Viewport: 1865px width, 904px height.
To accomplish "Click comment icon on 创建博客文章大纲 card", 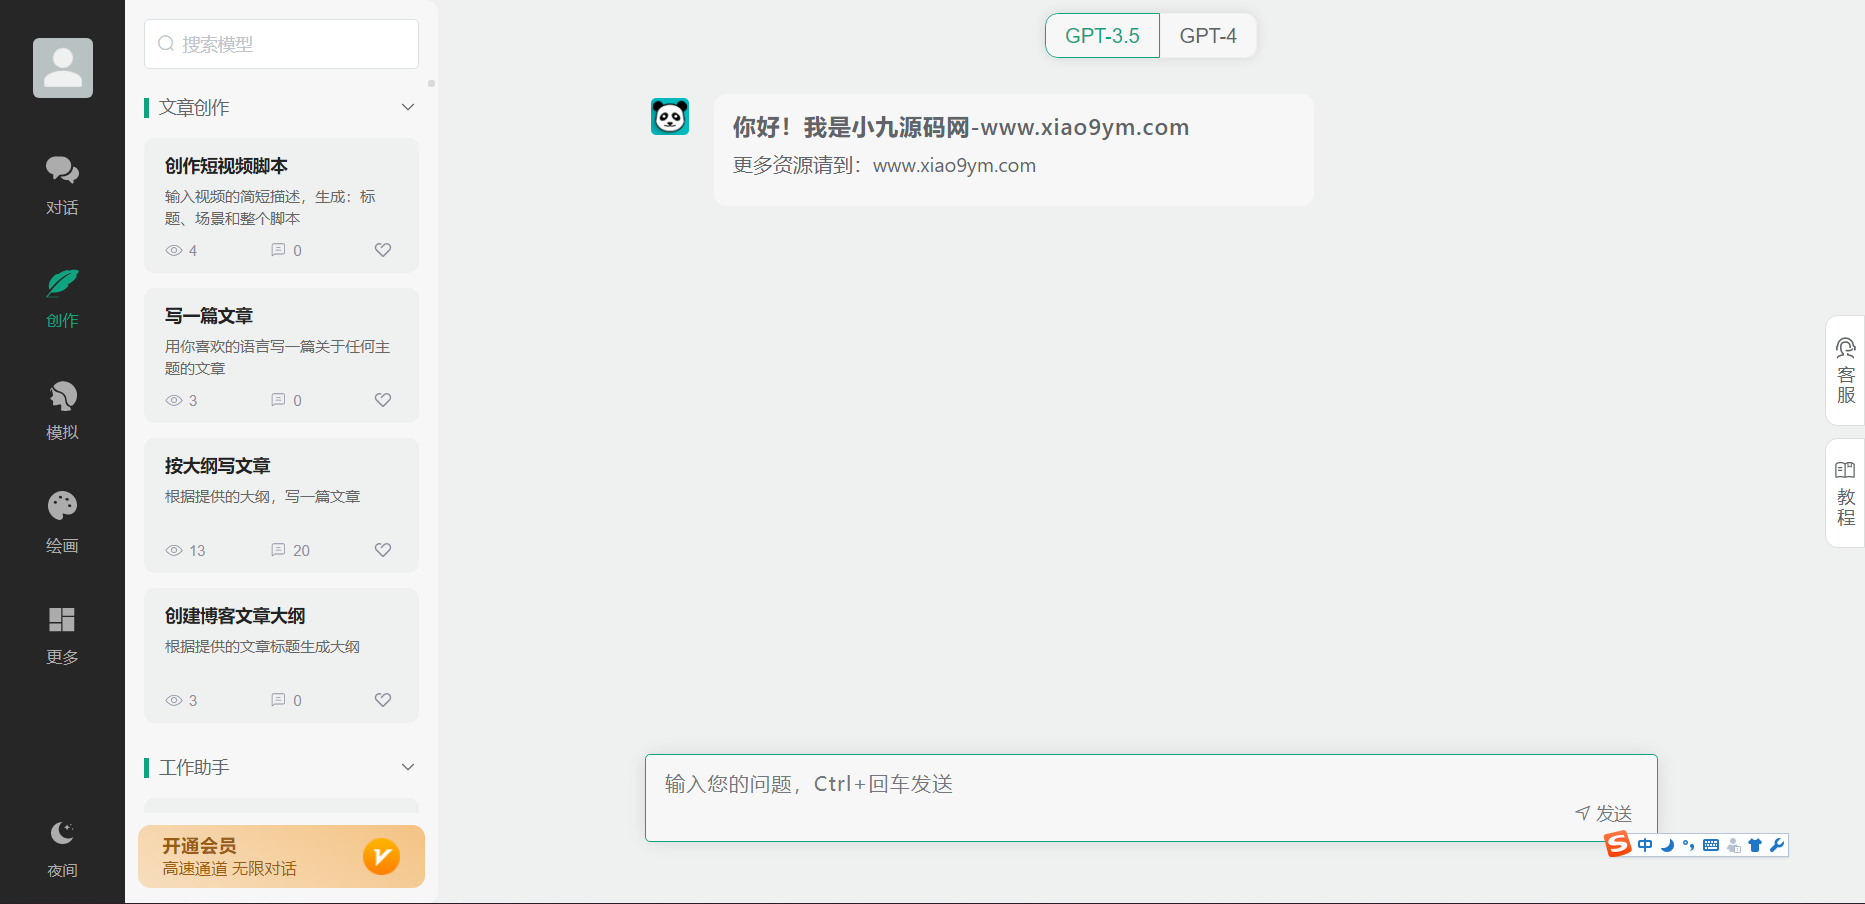I will pyautogui.click(x=278, y=700).
